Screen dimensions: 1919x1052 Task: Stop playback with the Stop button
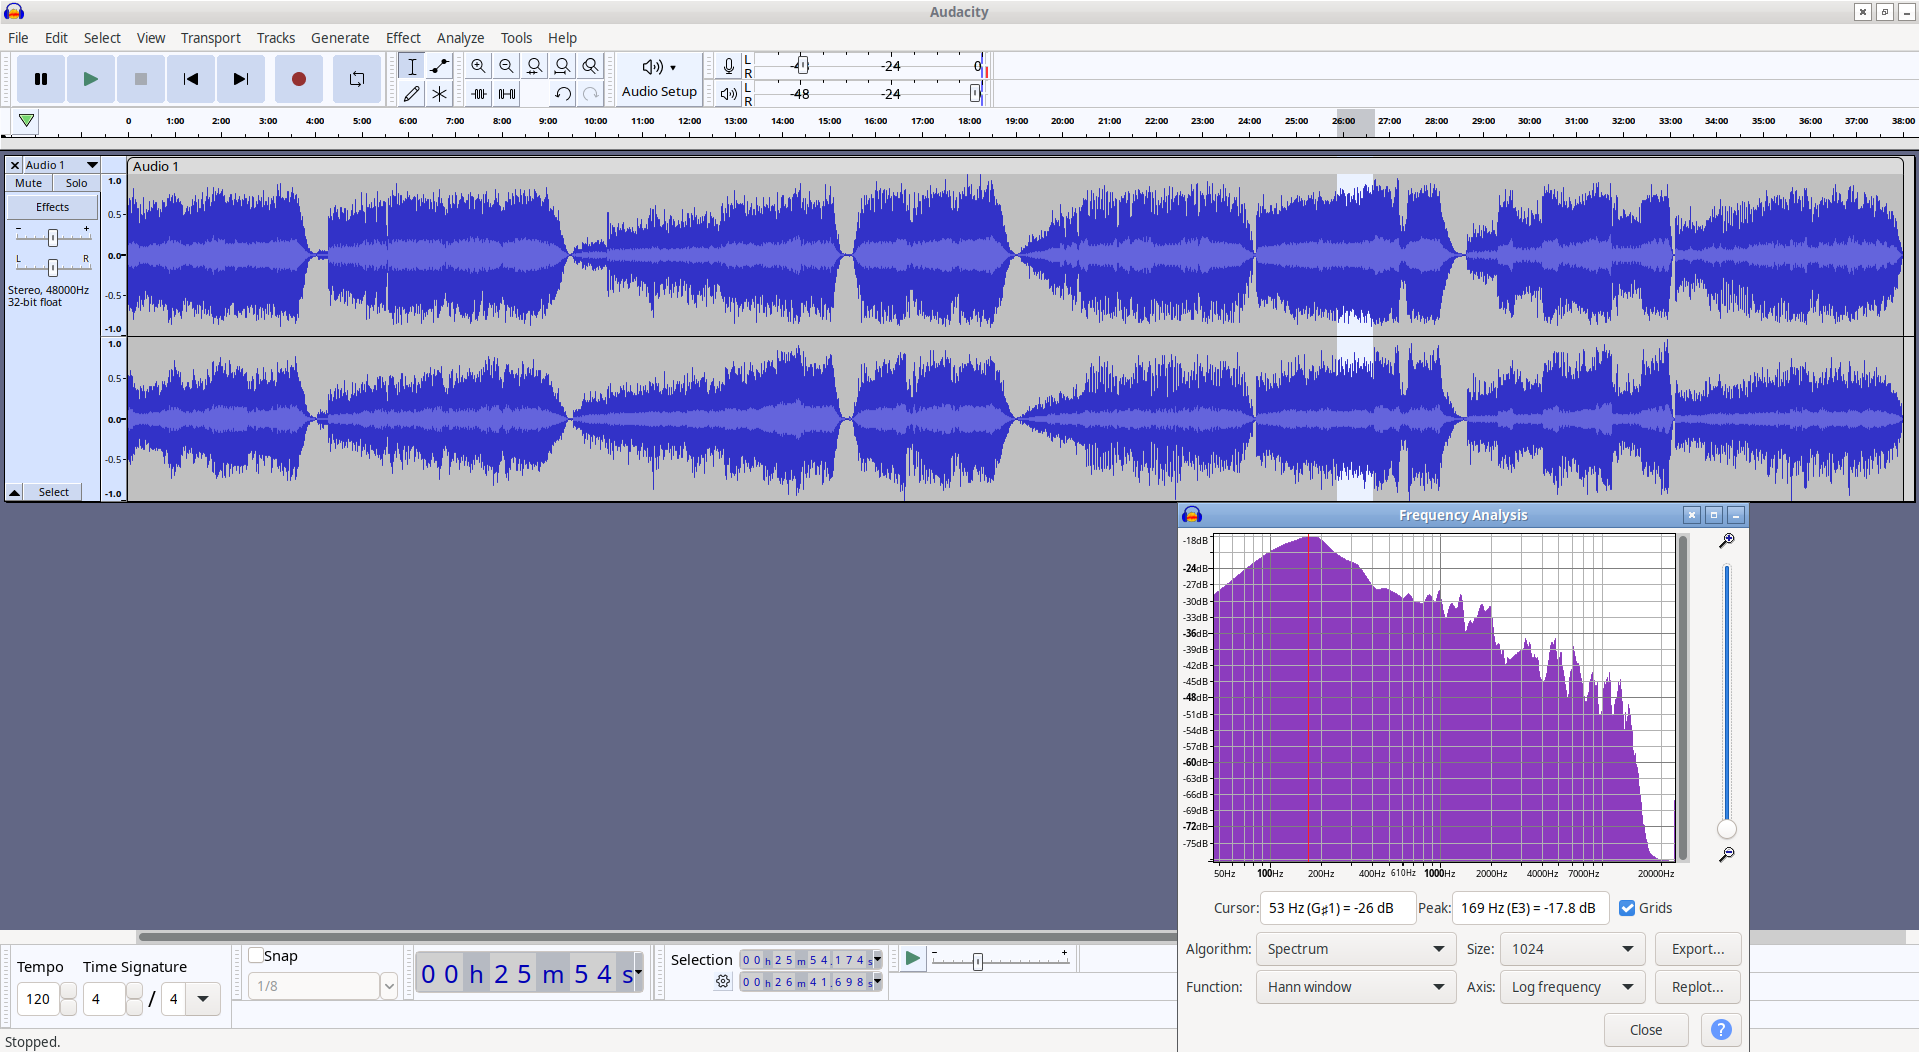click(141, 79)
